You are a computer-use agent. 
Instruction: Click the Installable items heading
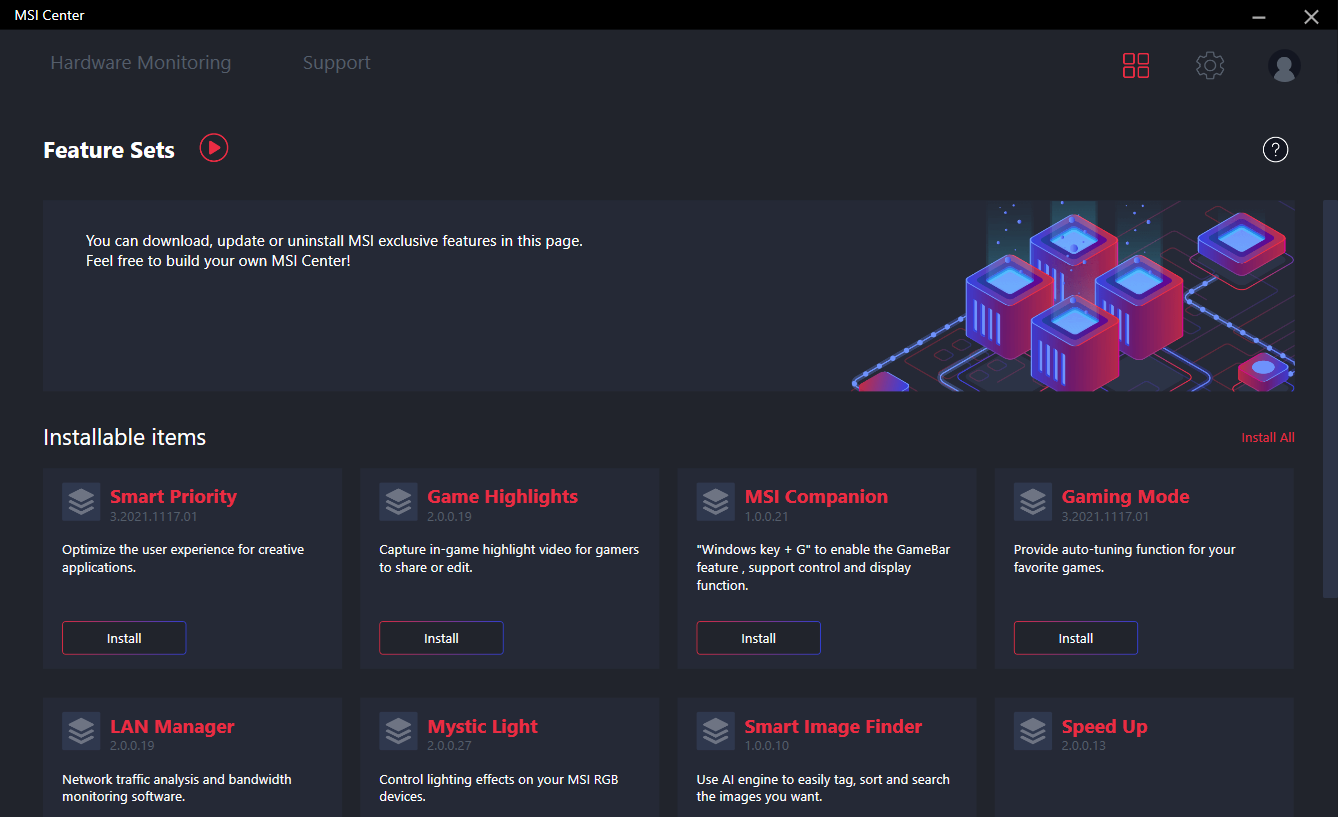[124, 437]
